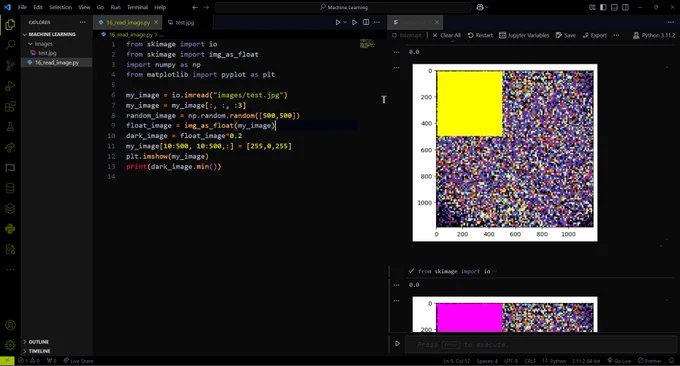Run current file in interactive window

tap(354, 22)
